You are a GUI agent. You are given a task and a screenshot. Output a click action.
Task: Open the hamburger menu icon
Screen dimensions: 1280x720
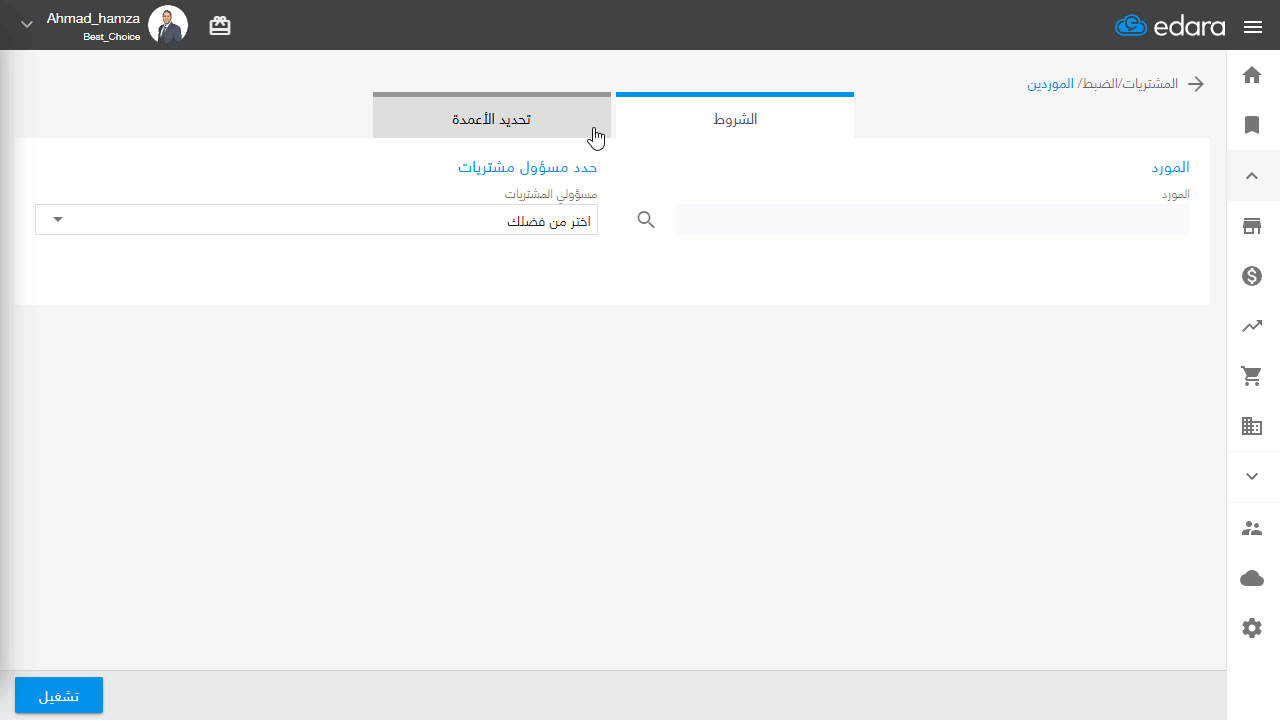coord(1253,27)
